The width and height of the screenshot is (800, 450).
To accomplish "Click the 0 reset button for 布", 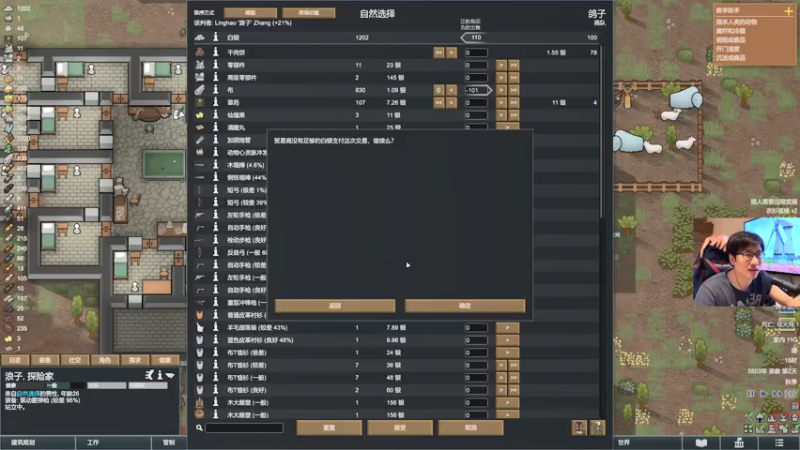I will (x=439, y=90).
